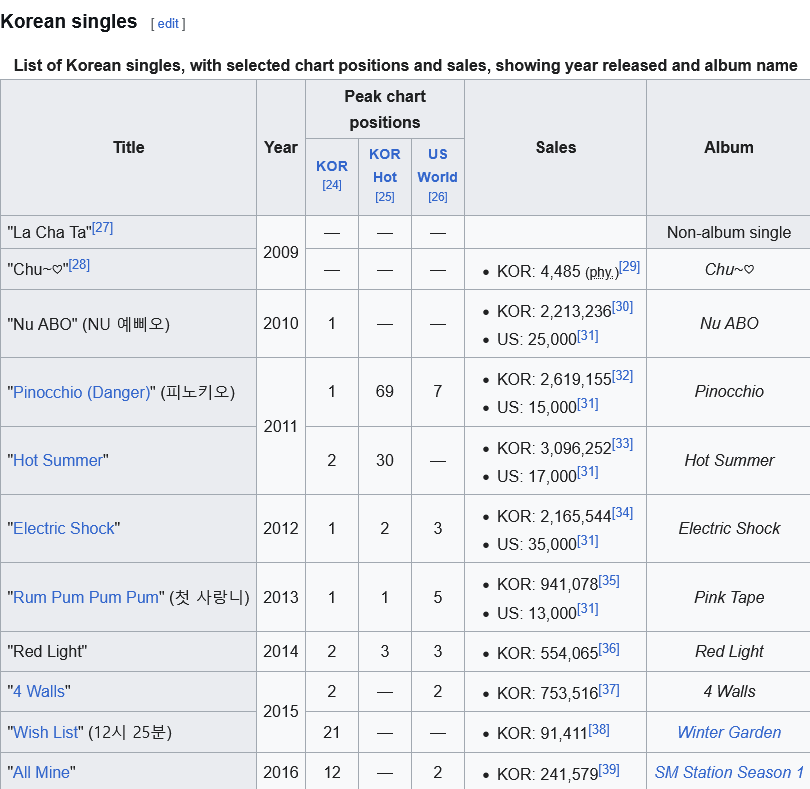Screen dimensions: 810x789
Task: Click the Electric Shock album cell in italics
Action: [x=728, y=529]
